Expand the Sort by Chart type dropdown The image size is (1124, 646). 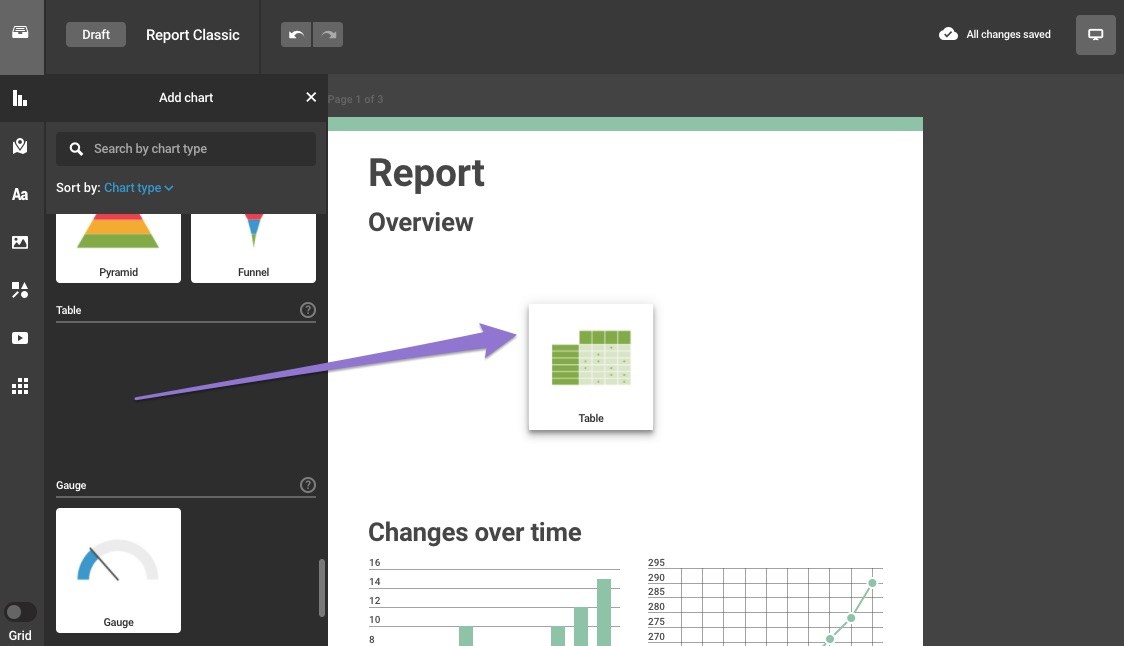[x=139, y=188]
